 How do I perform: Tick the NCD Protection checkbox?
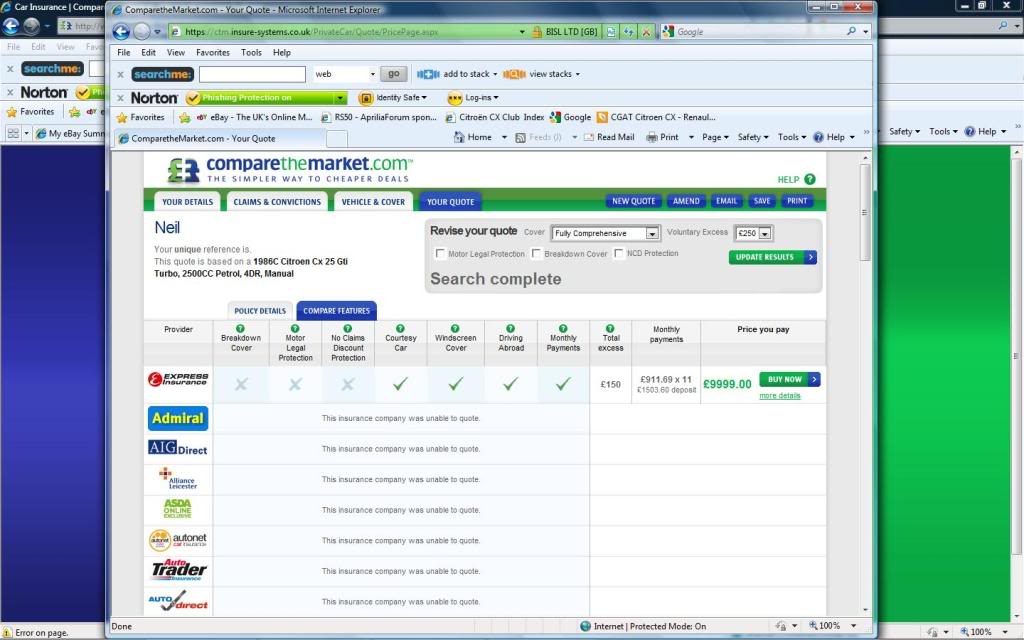pos(618,253)
